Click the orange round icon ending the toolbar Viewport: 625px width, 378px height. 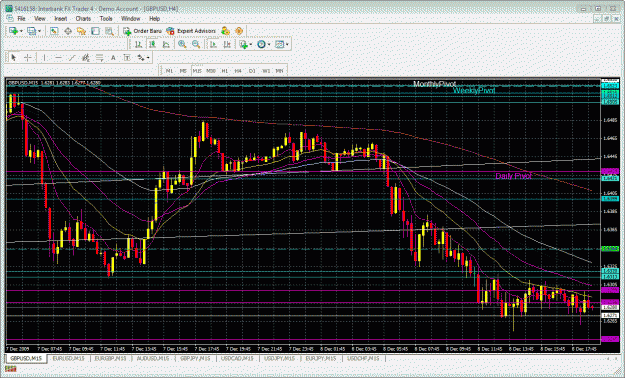[239, 31]
